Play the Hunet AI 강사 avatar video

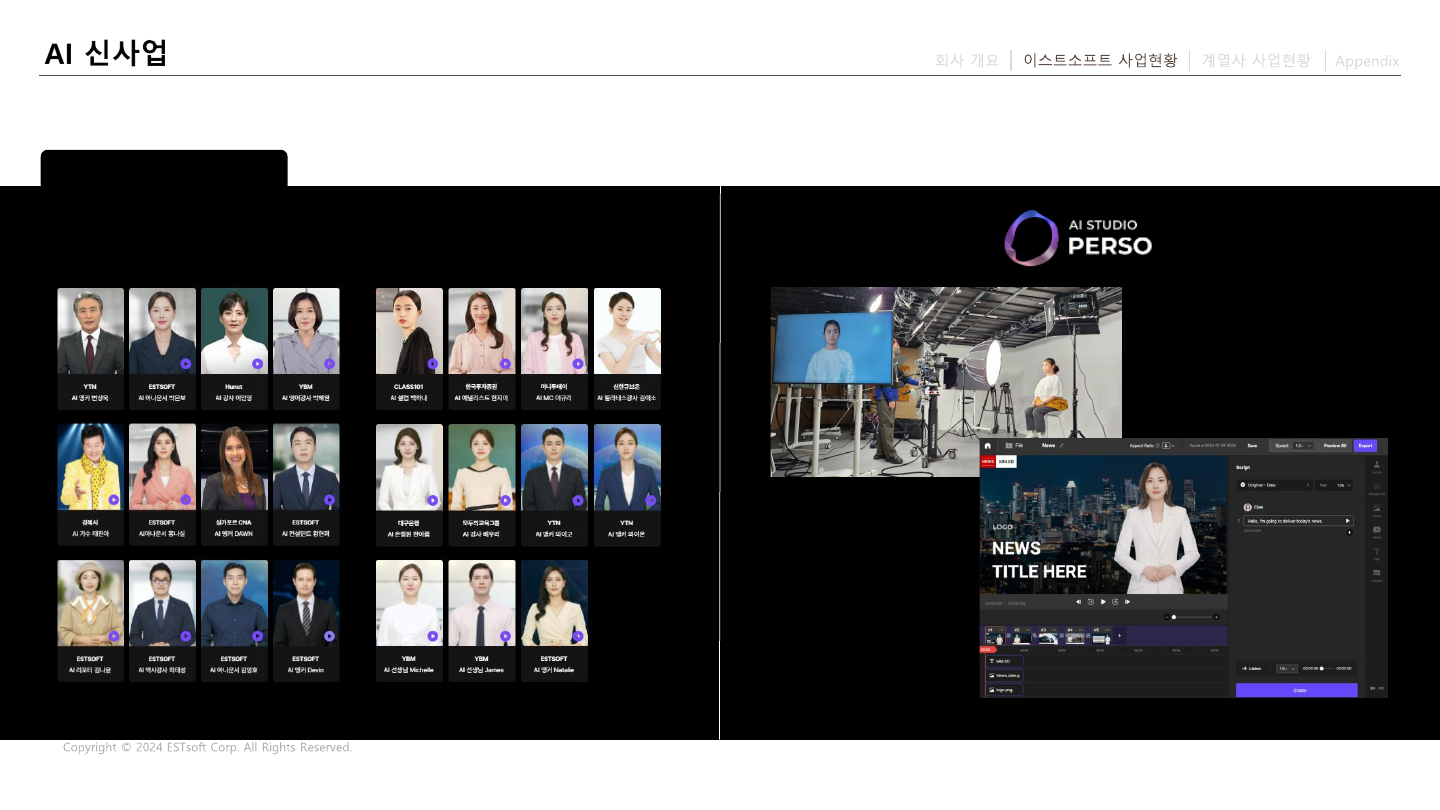[257, 364]
